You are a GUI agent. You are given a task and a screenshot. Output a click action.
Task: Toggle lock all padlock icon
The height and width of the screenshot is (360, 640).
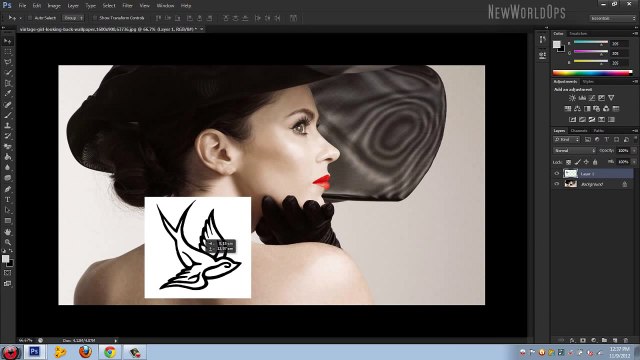[595, 162]
